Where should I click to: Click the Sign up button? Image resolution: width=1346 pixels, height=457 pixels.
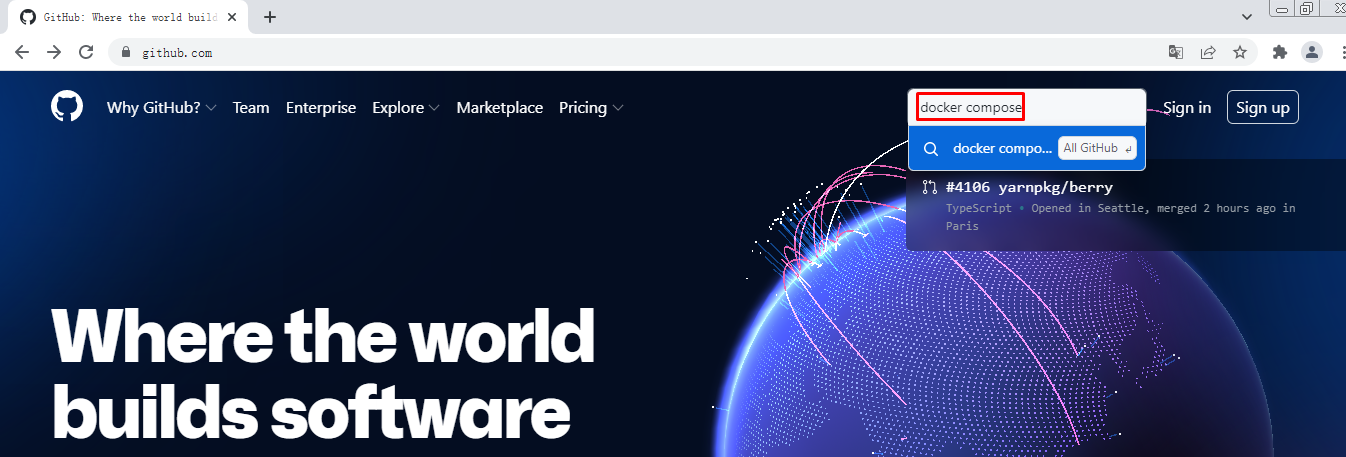coord(1262,108)
